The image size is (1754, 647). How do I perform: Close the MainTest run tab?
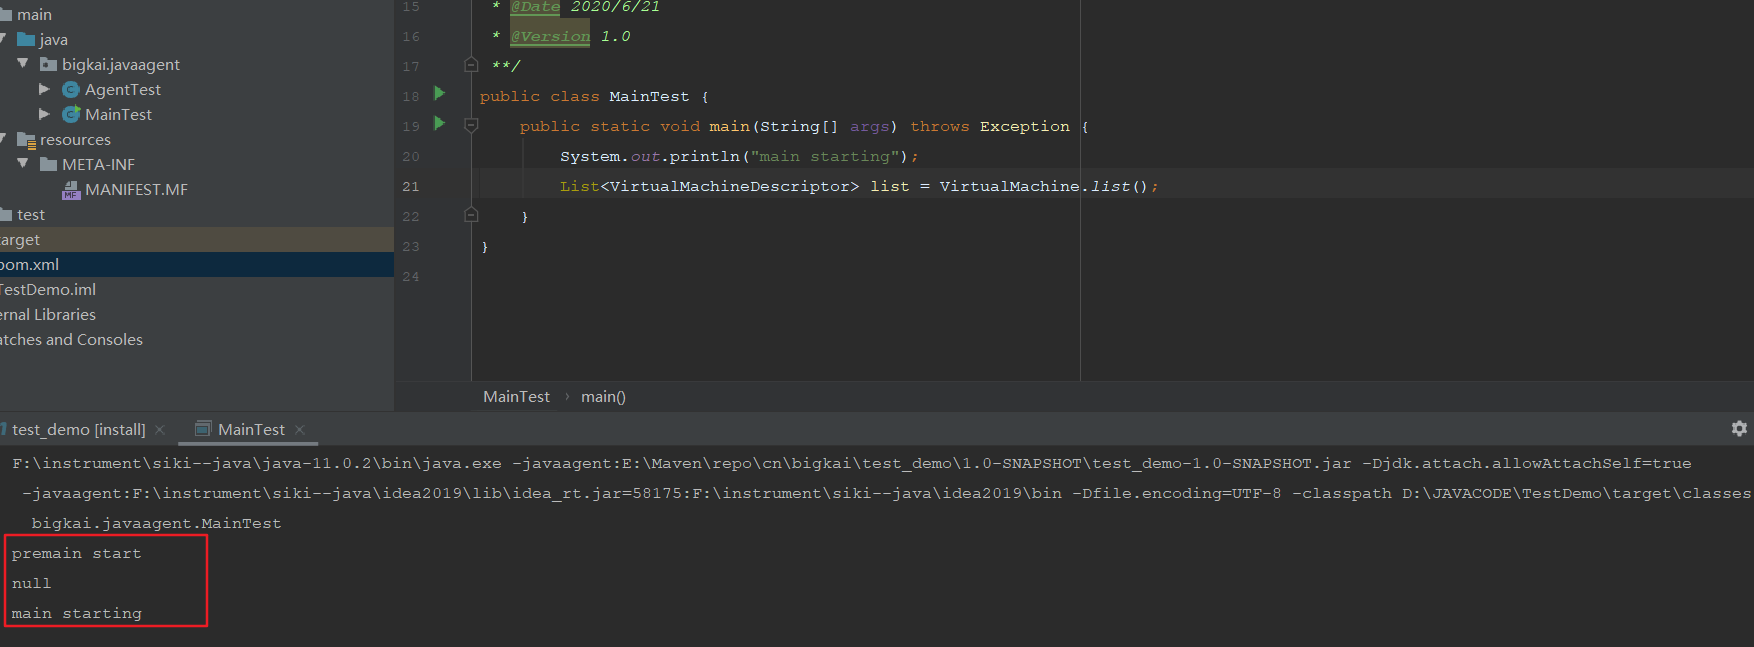click(x=299, y=430)
